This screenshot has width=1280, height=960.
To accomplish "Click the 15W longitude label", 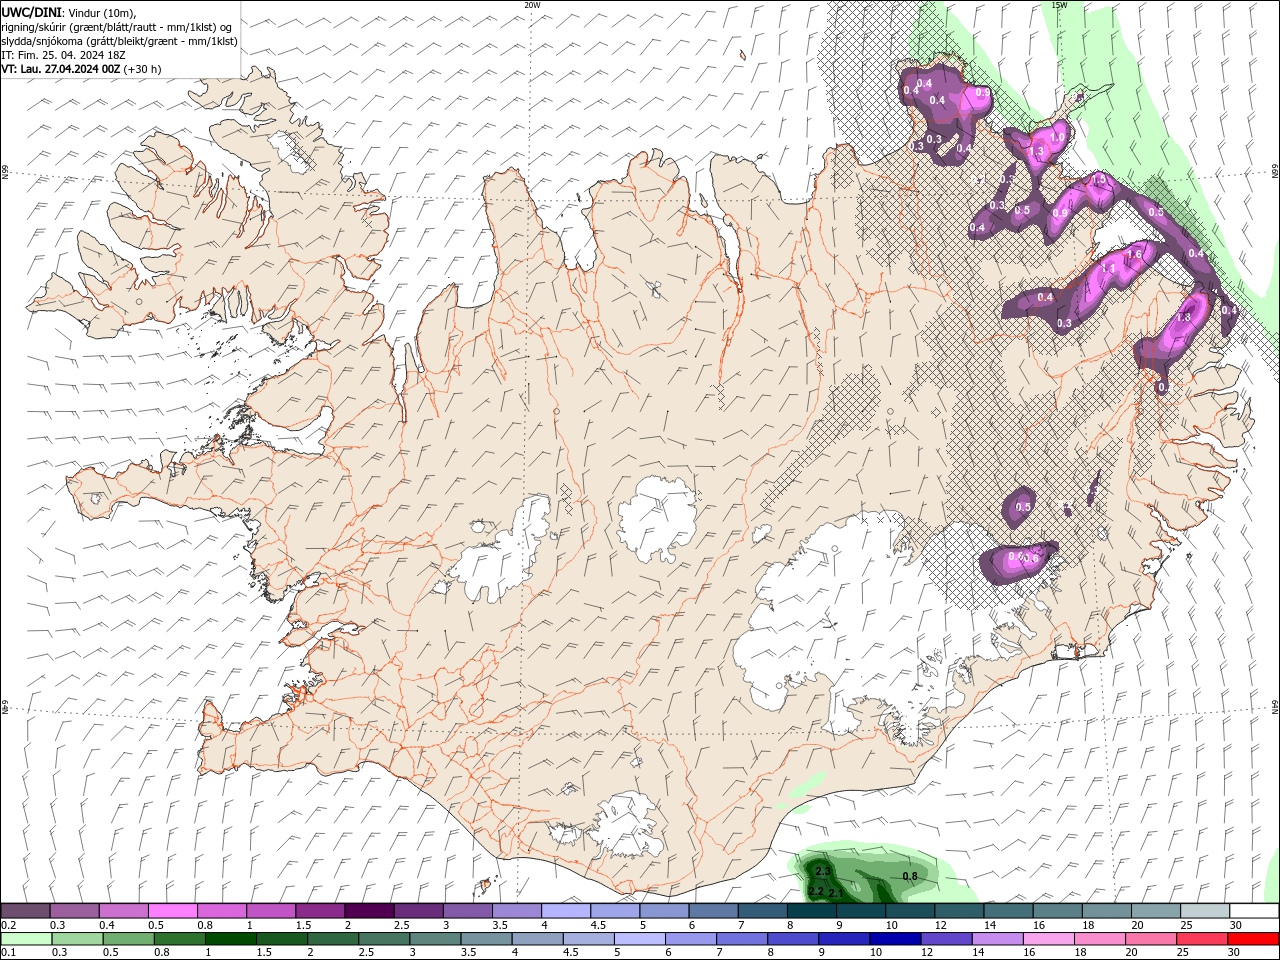I will 1059,5.
